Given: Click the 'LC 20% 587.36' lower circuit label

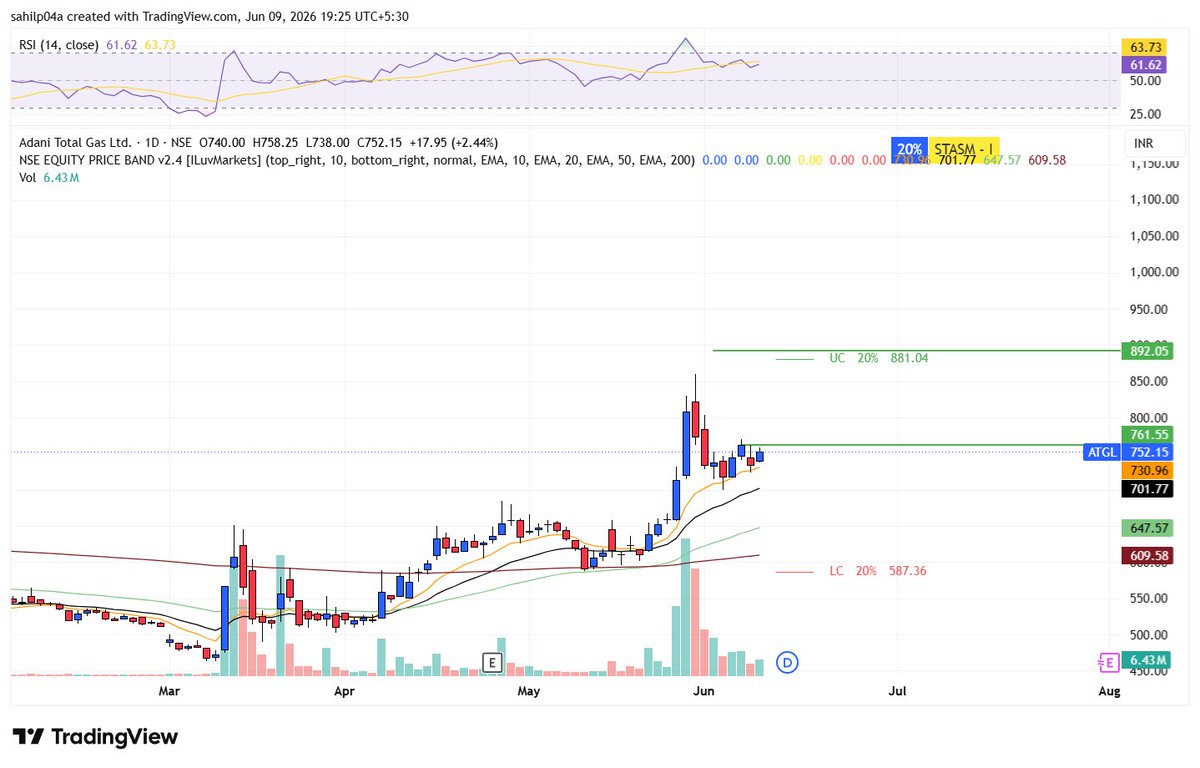Looking at the screenshot, I should 877,571.
